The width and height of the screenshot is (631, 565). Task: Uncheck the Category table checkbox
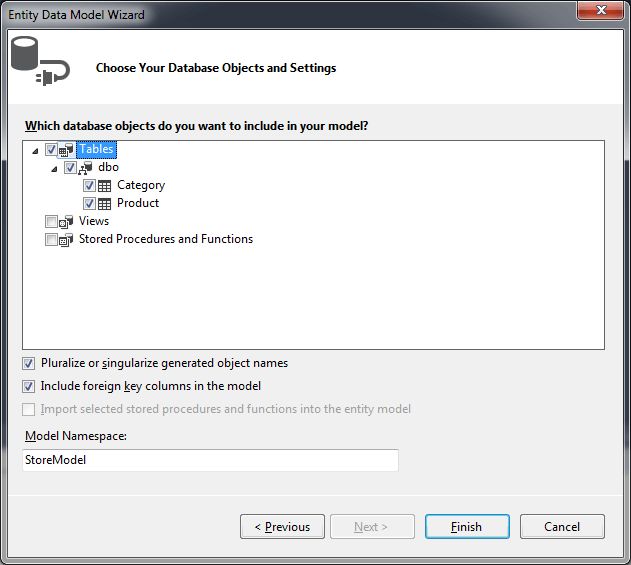coord(89,186)
